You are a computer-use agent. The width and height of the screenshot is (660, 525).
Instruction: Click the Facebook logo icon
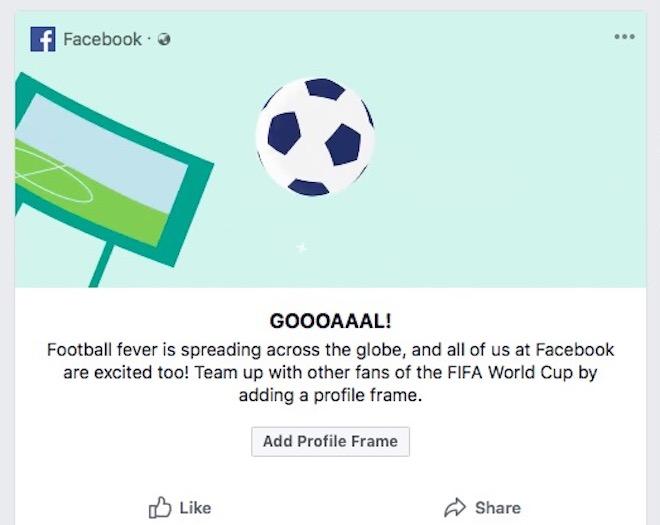(42, 39)
